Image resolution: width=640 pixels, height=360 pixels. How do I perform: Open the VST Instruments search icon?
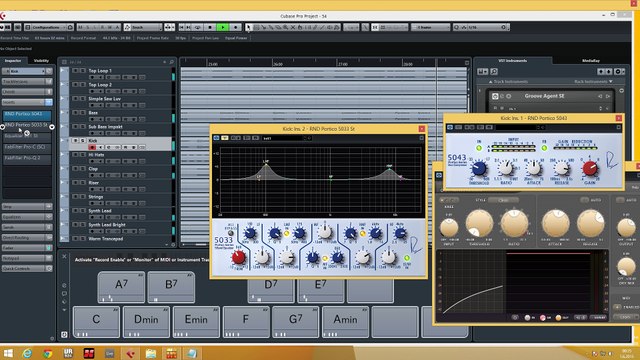coord(494,71)
